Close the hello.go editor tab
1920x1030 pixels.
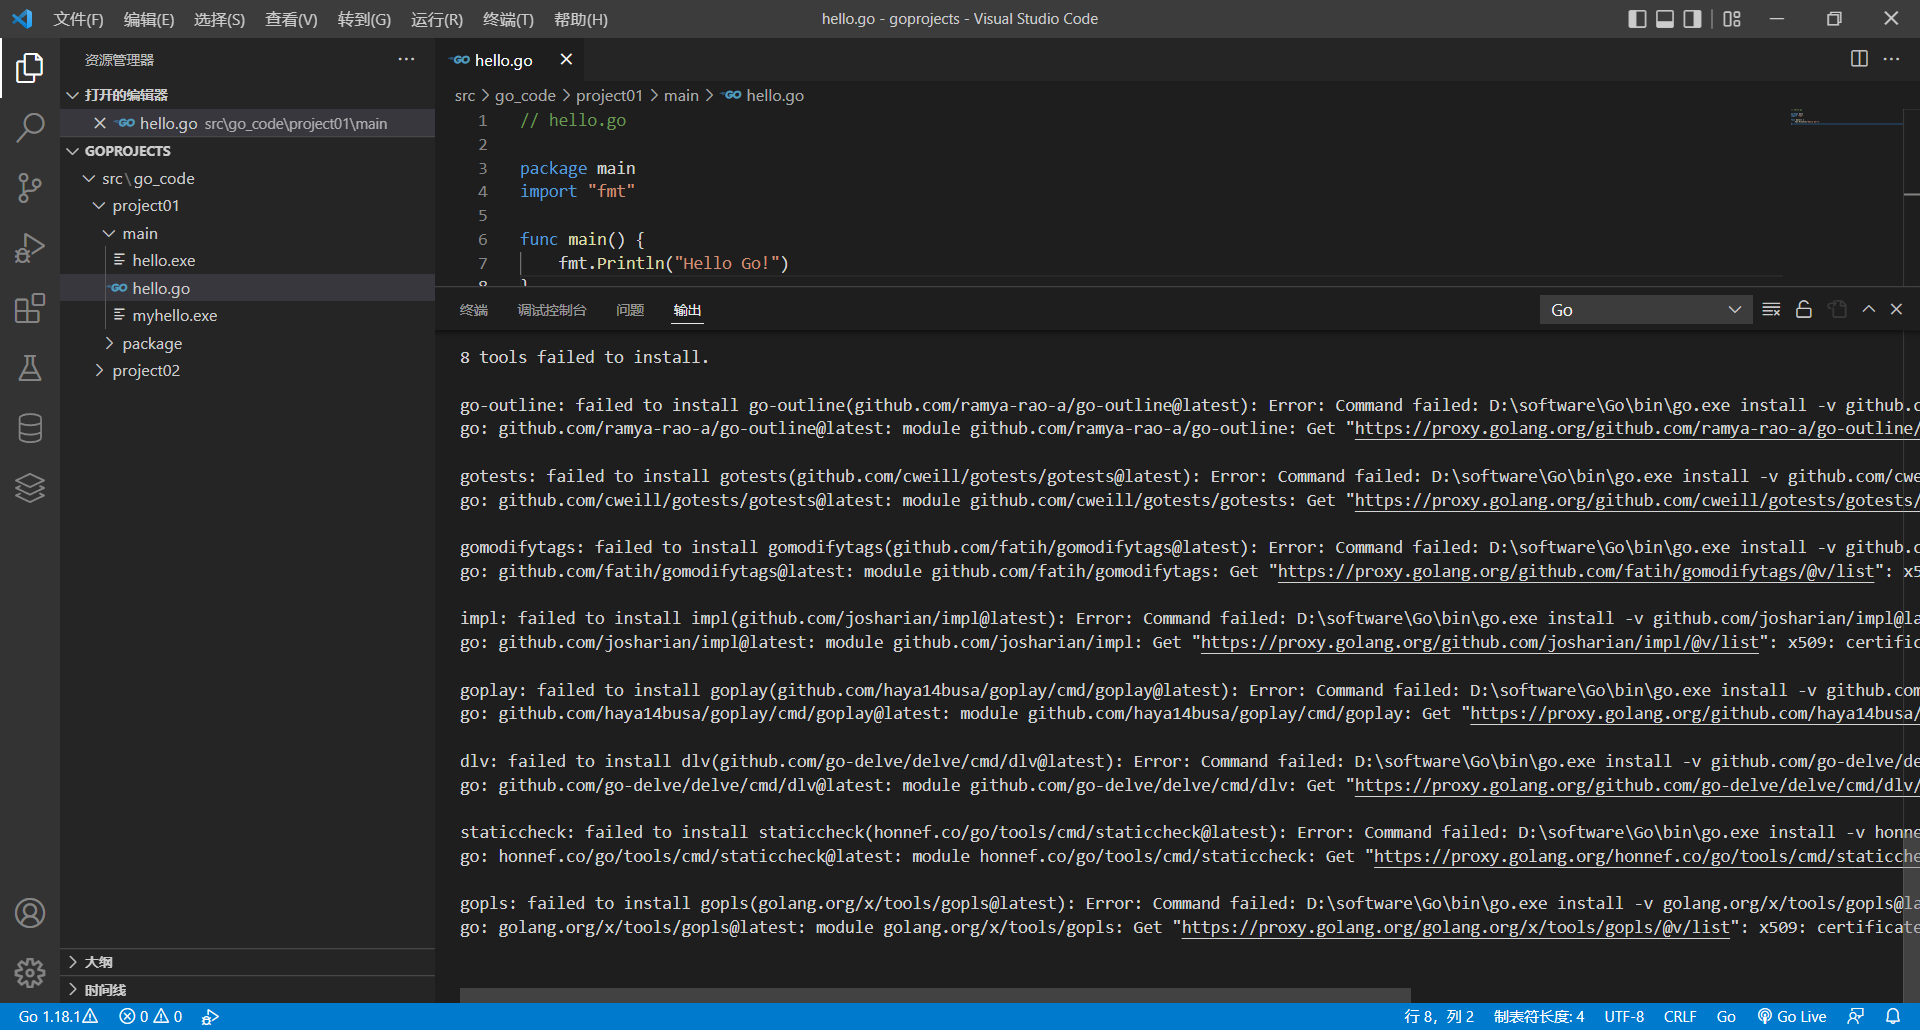pos(566,60)
